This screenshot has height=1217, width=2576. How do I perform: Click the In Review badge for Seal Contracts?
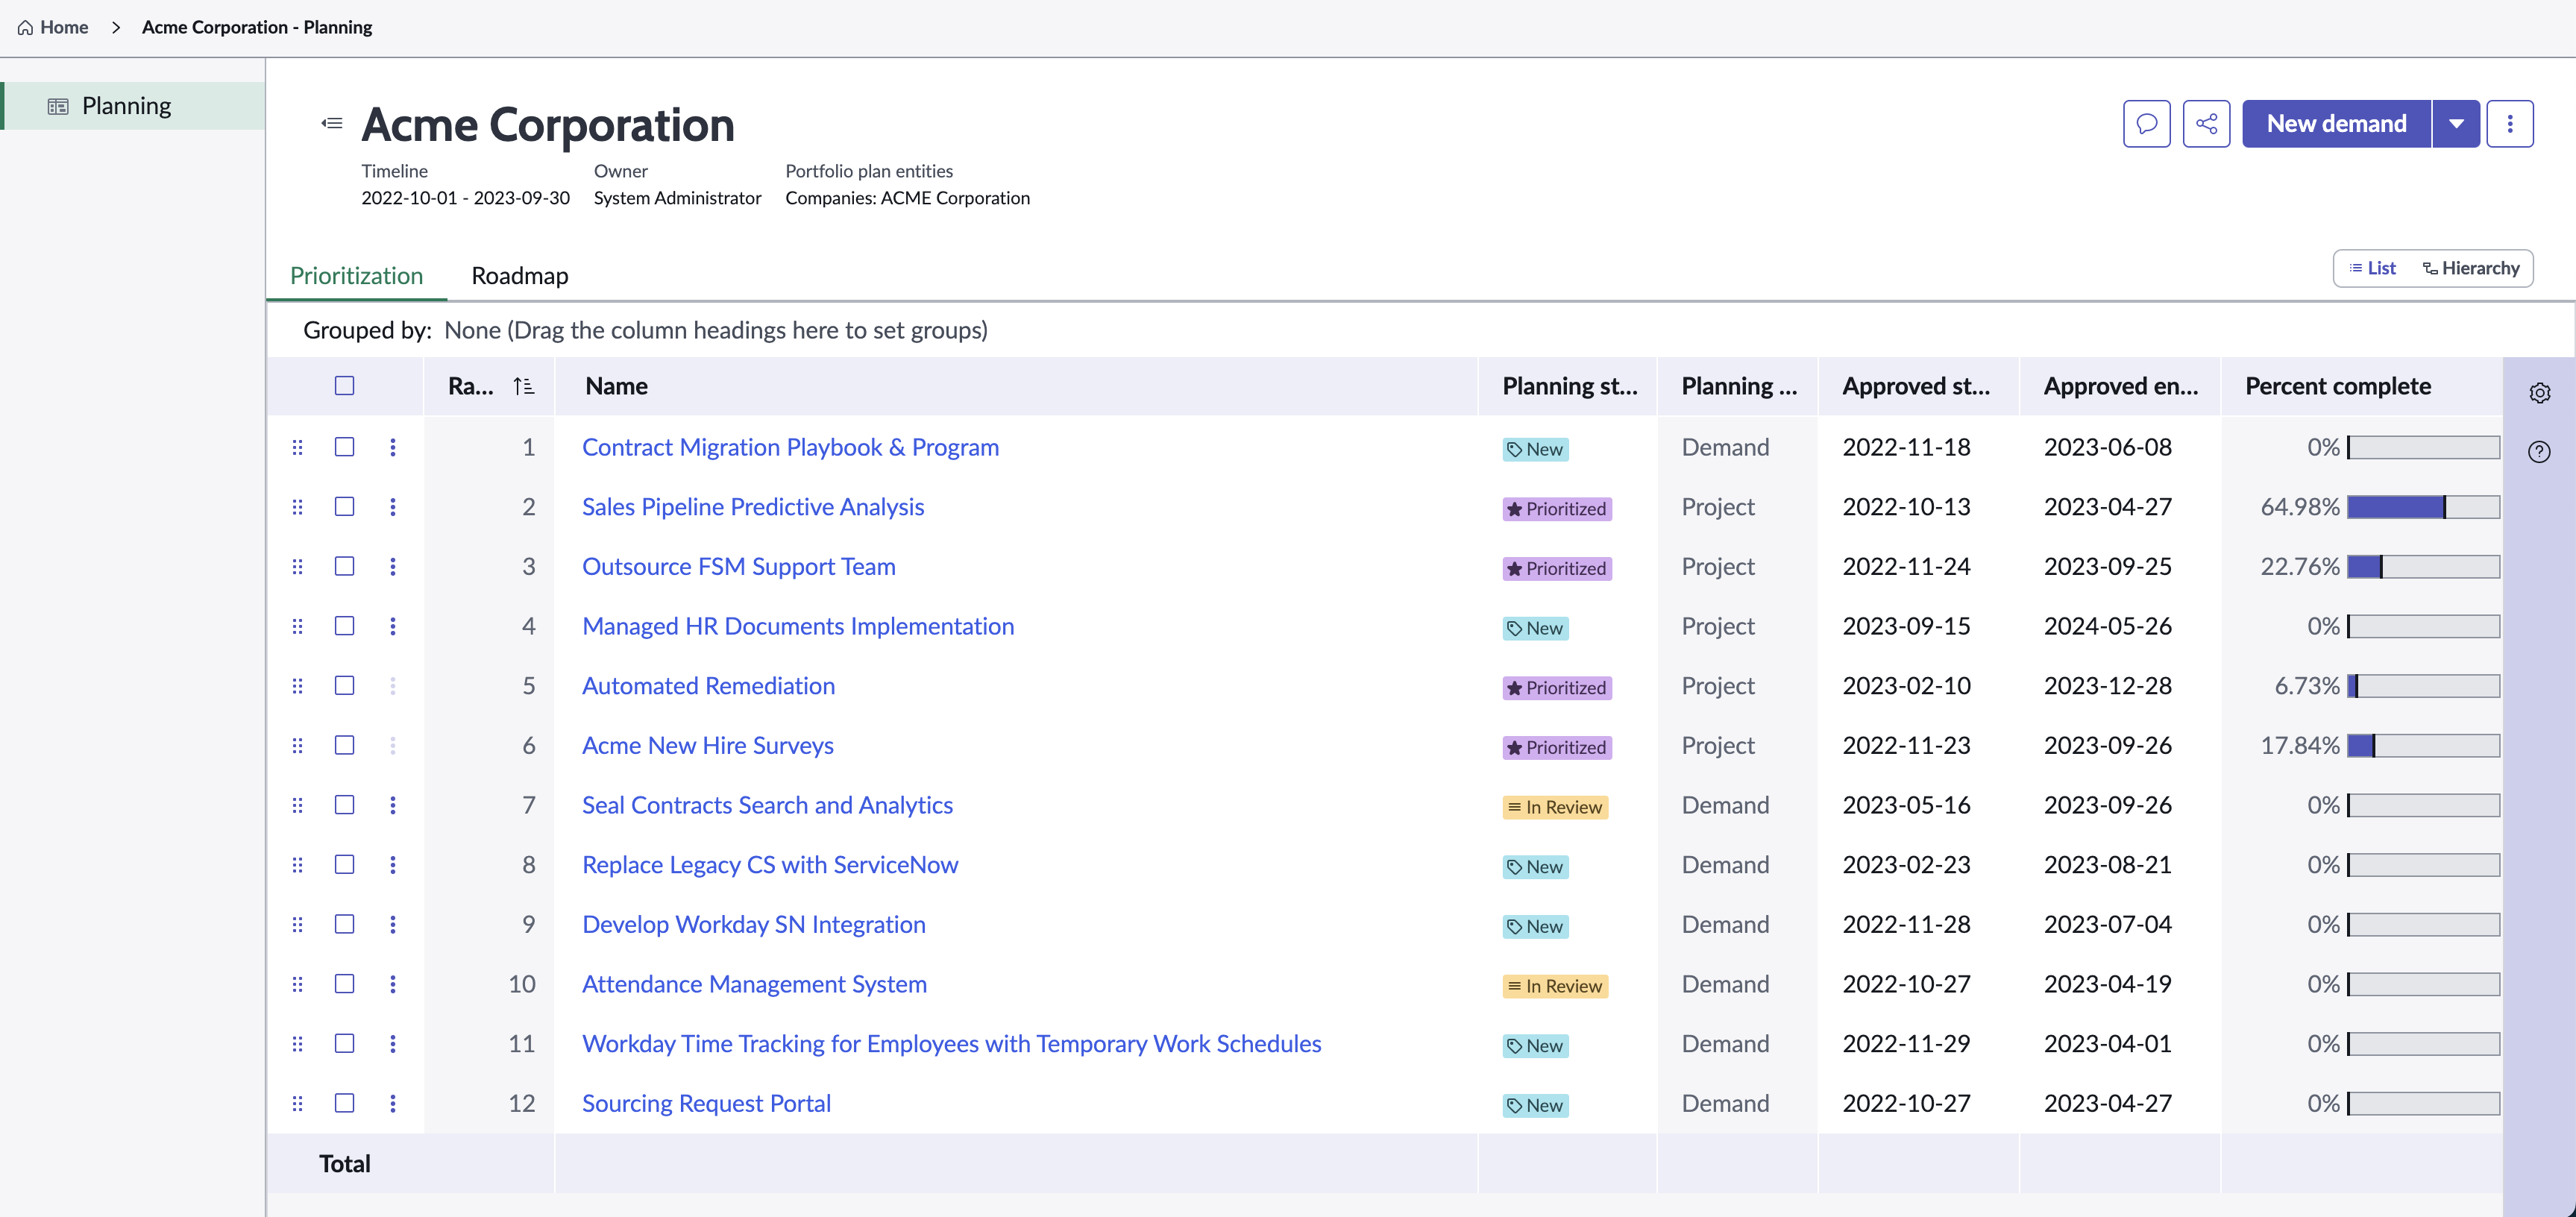1555,807
